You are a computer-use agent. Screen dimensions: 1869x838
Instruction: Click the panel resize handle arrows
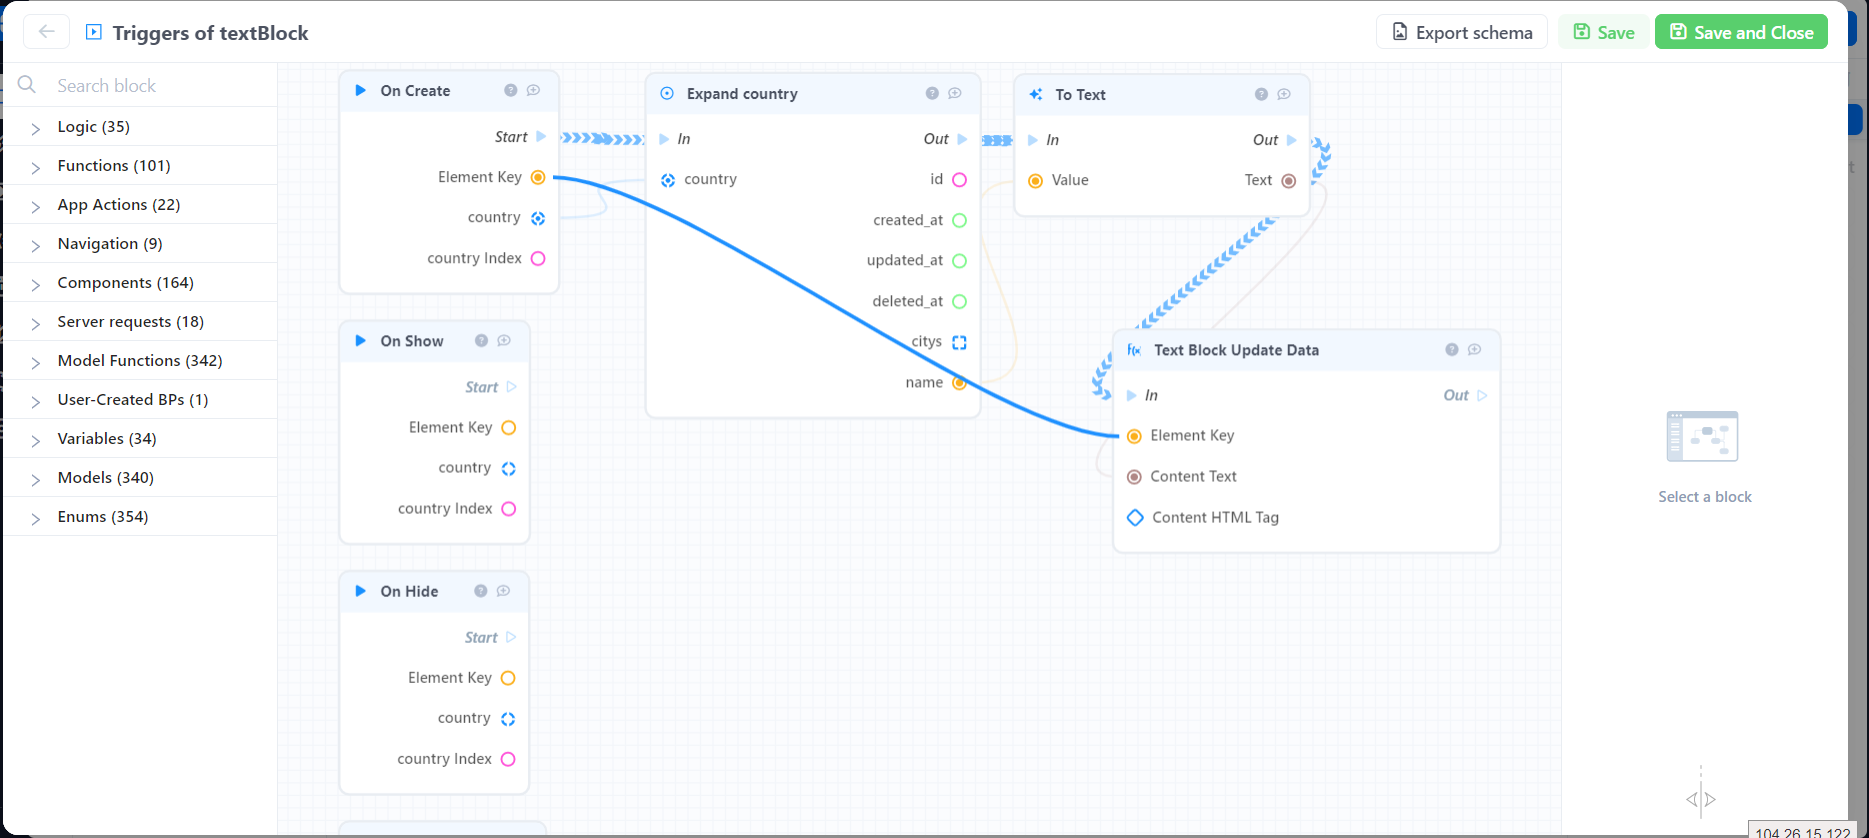coord(1701,799)
